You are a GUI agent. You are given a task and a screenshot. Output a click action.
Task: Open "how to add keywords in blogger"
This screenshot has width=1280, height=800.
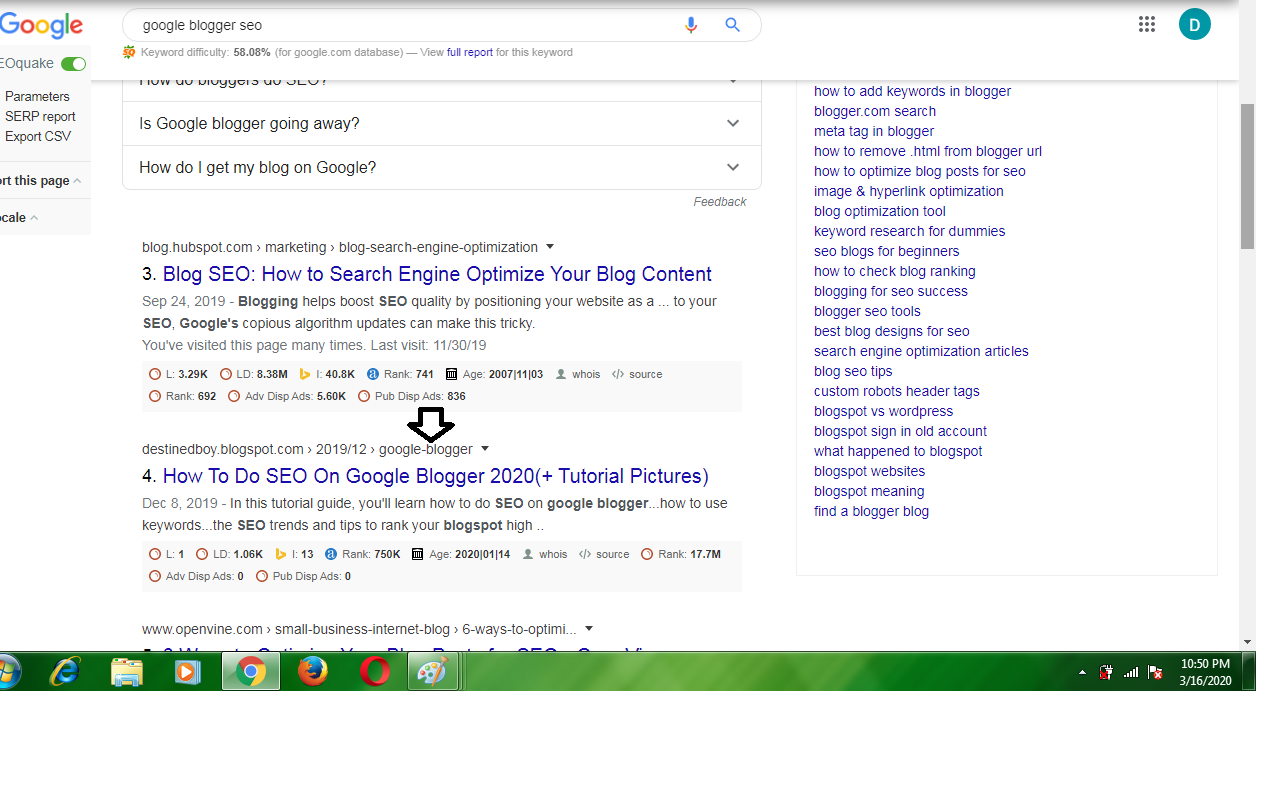tap(912, 91)
